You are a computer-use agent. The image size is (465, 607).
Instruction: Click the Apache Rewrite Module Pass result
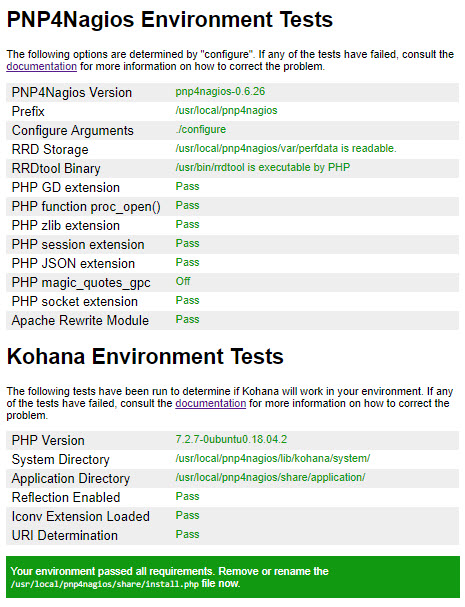187,319
